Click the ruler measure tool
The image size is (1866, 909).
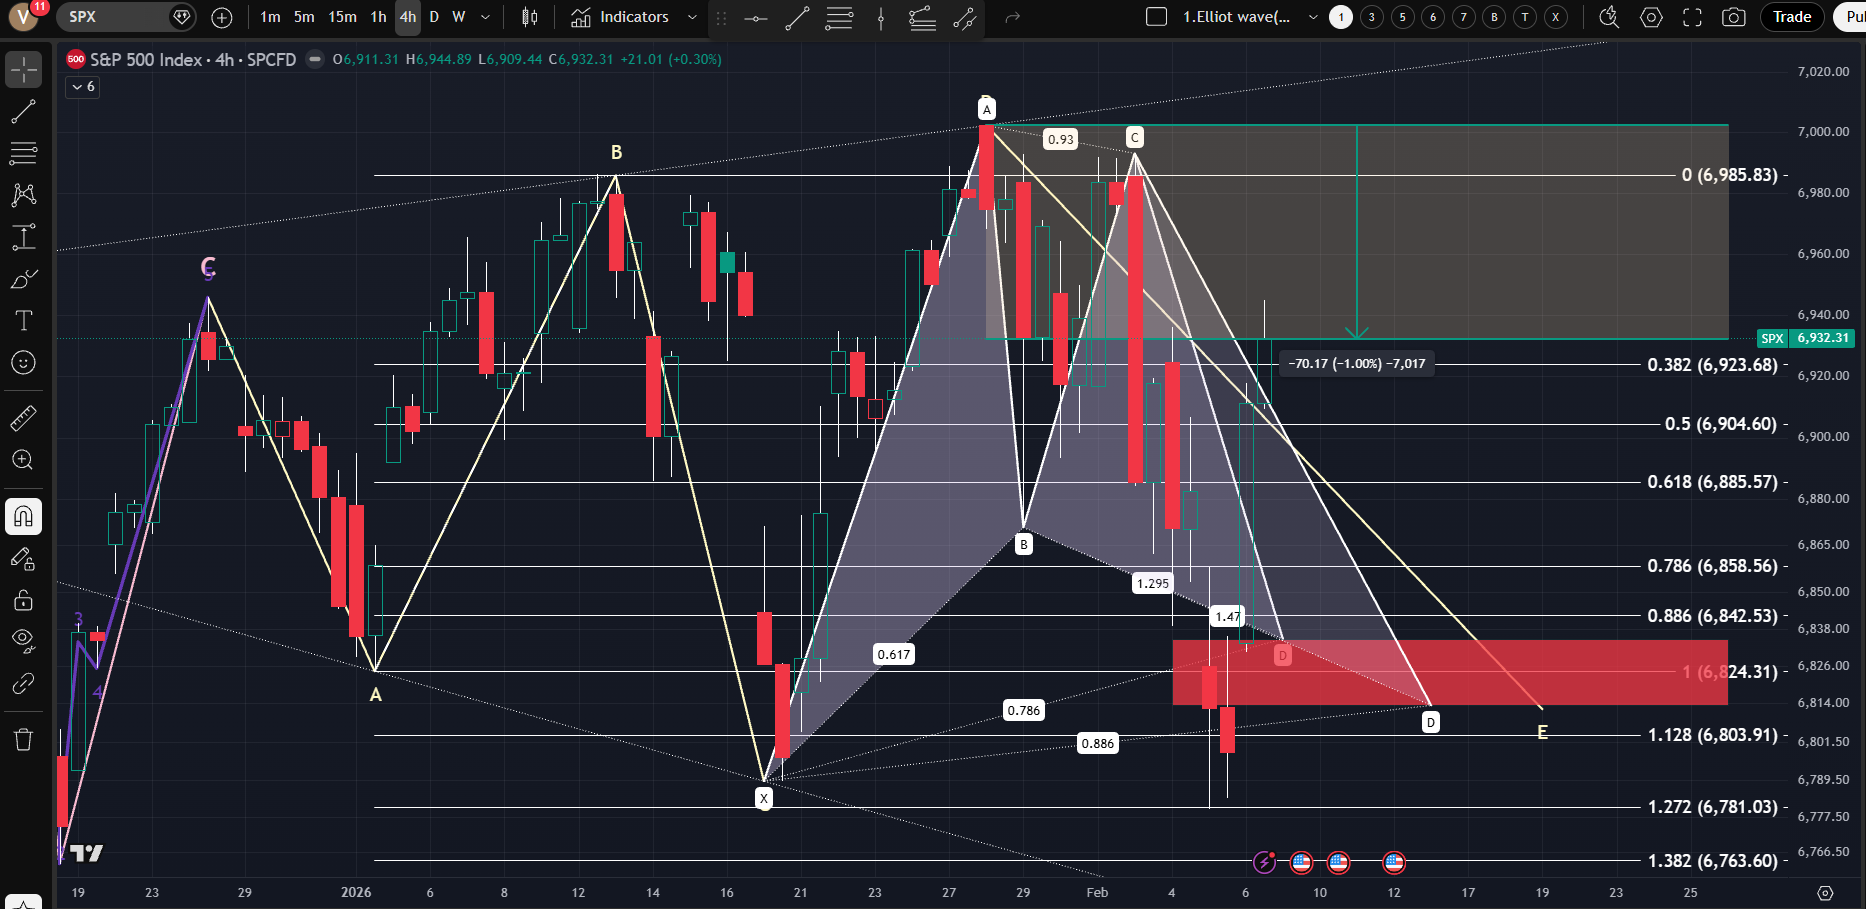pyautogui.click(x=23, y=418)
